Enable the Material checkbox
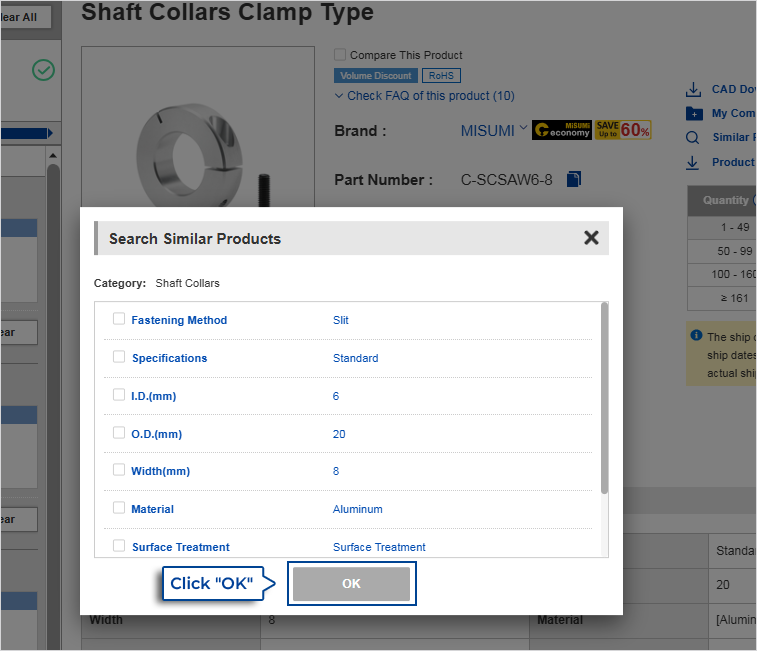 pos(119,508)
